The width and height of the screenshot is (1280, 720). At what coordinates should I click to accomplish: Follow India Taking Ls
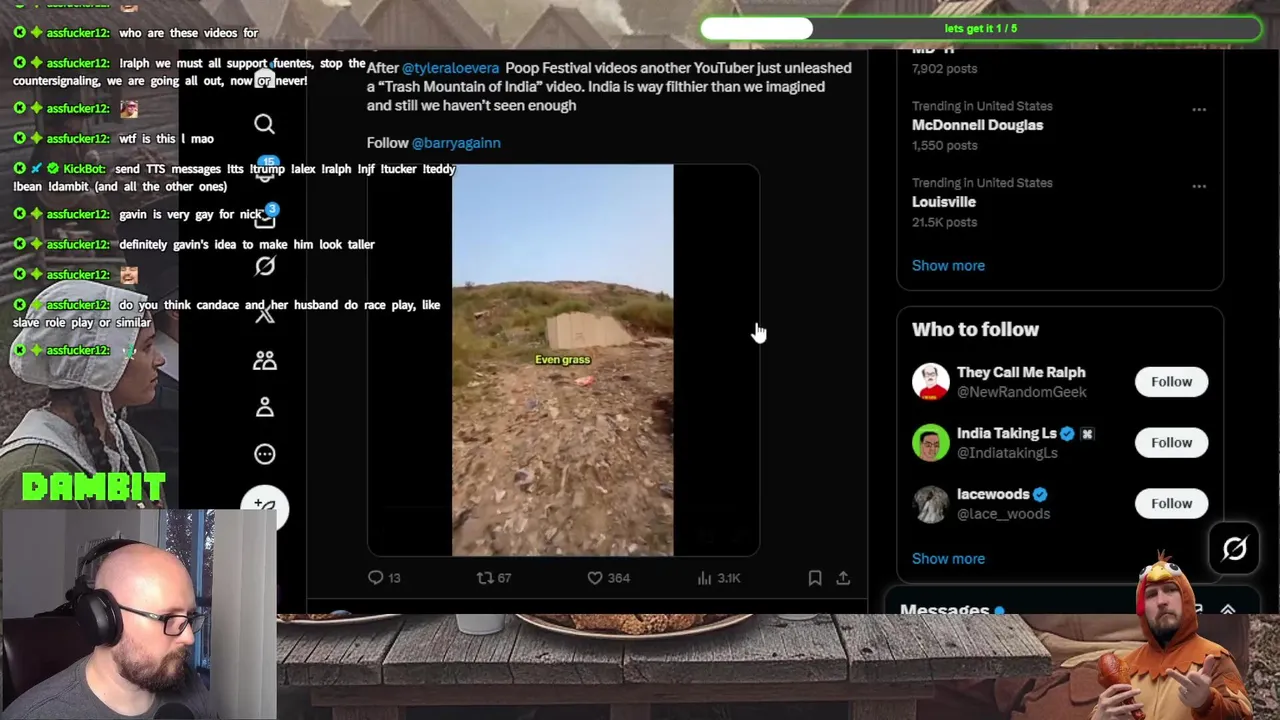coord(1171,442)
